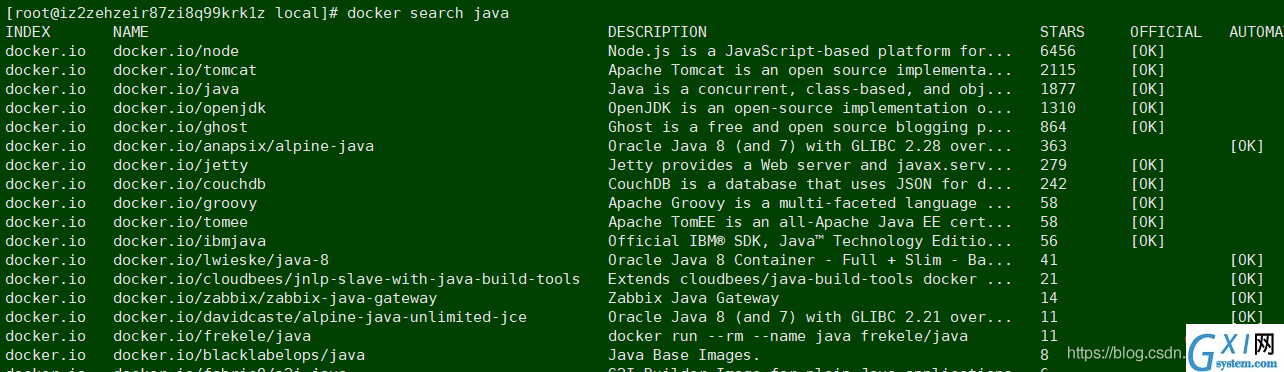
Task: Select the INDEX column header
Action: (28, 32)
